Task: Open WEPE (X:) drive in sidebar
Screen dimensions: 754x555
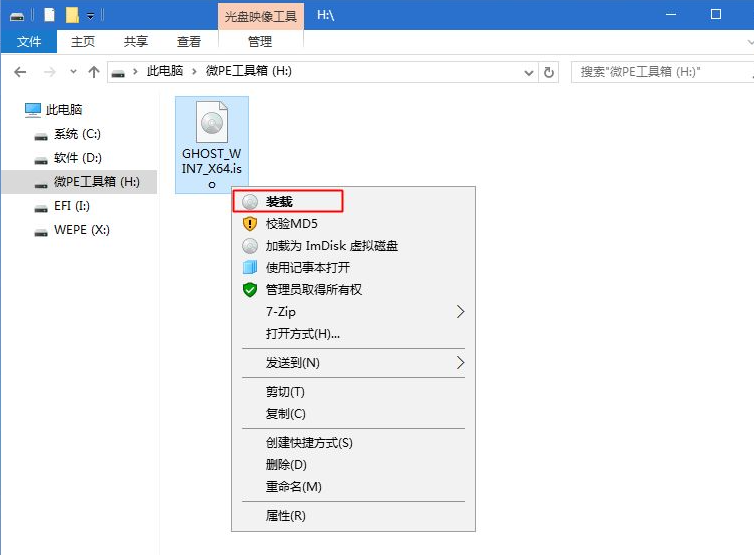Action: (x=82, y=230)
